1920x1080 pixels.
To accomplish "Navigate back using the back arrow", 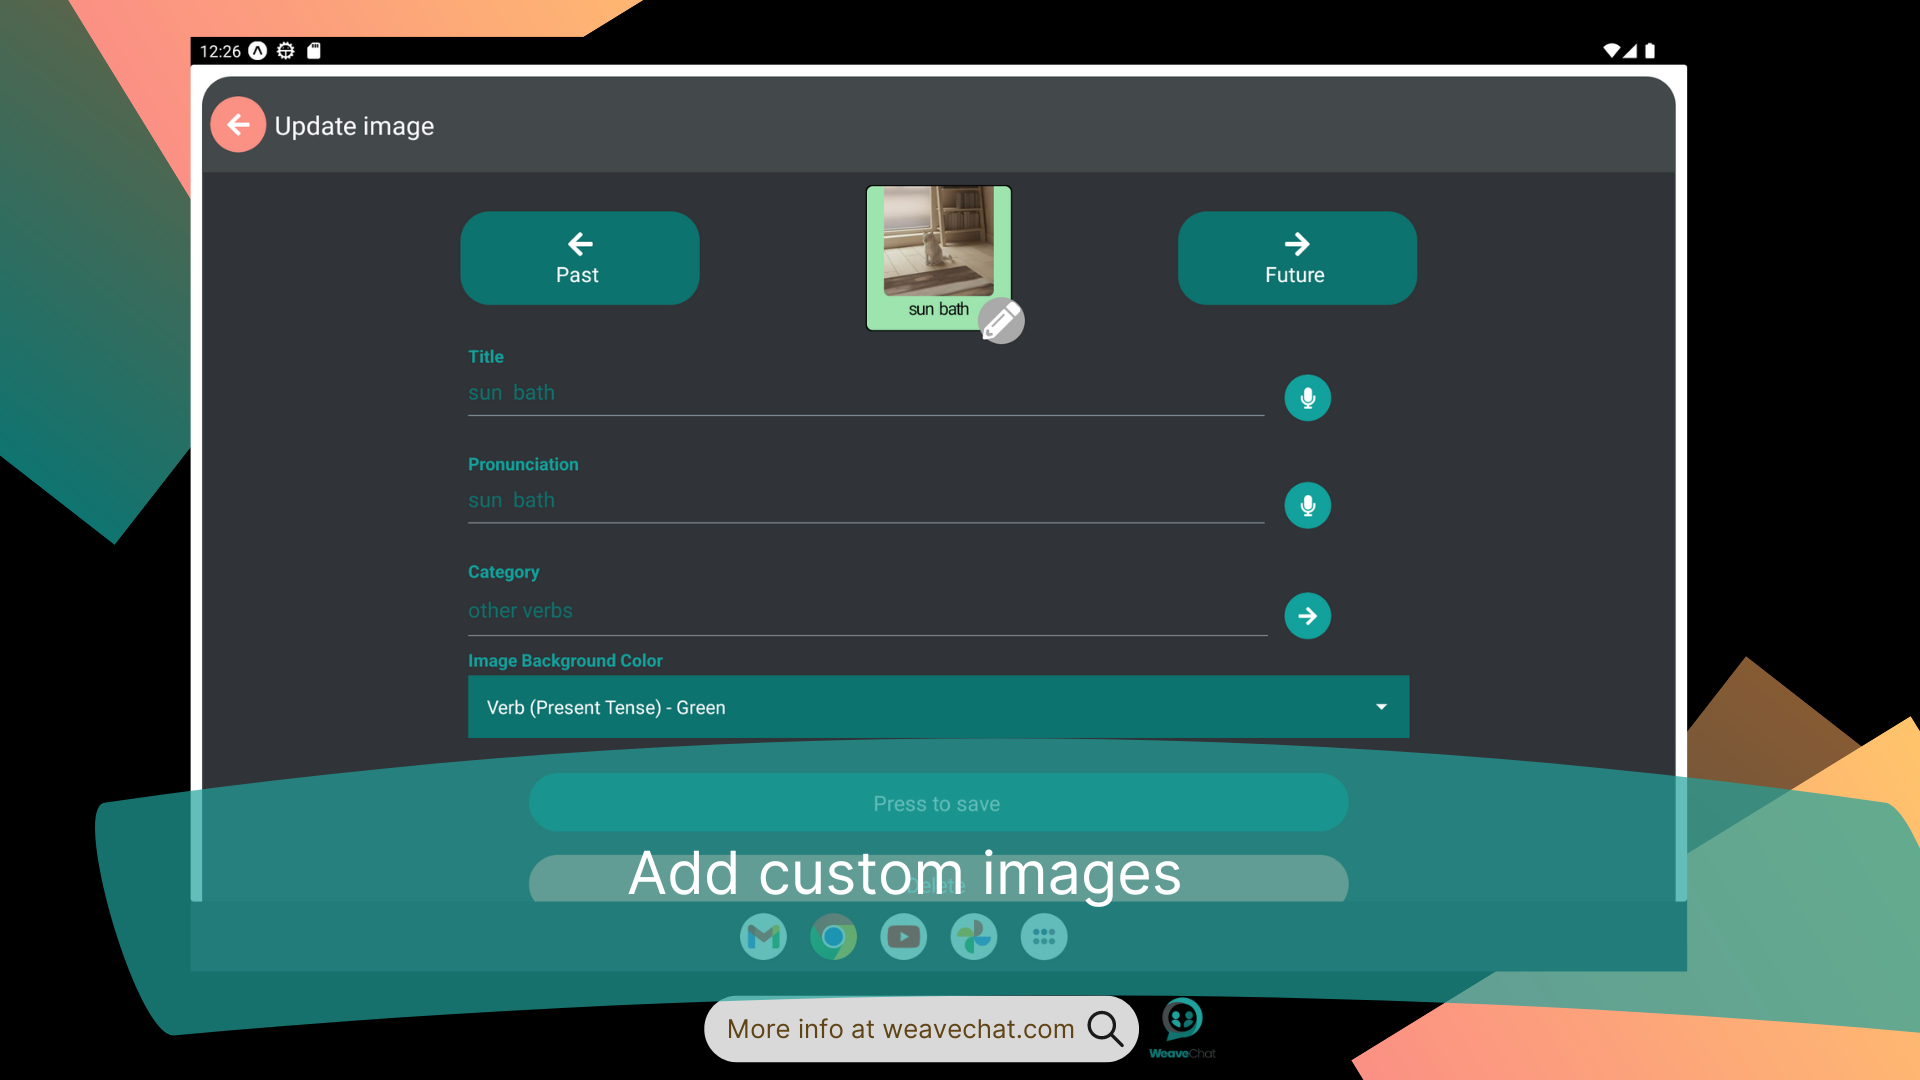I will pos(238,124).
